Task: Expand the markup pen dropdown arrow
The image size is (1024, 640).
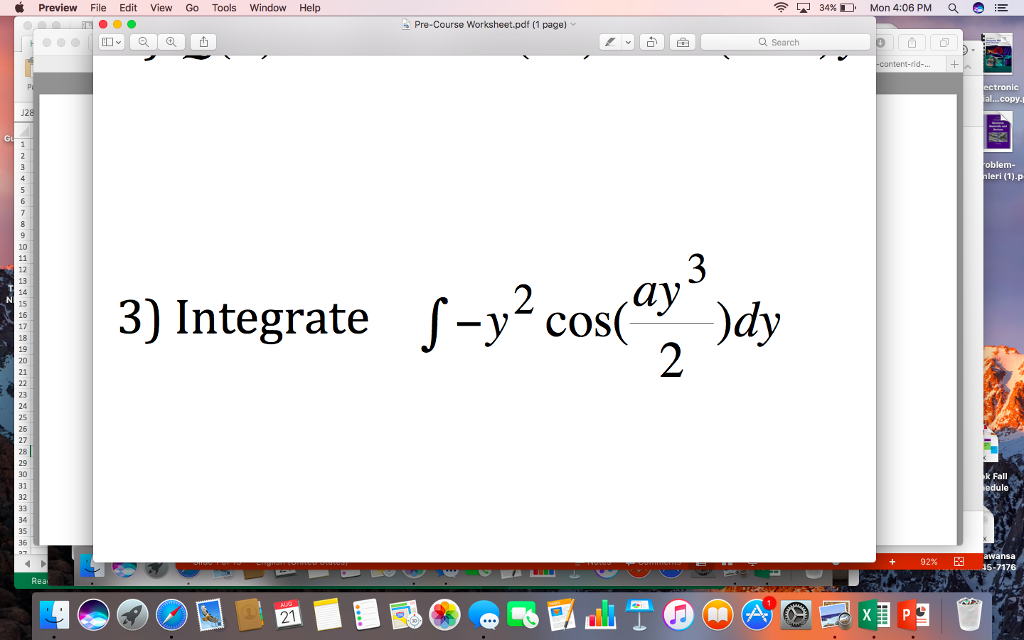Action: coord(627,42)
